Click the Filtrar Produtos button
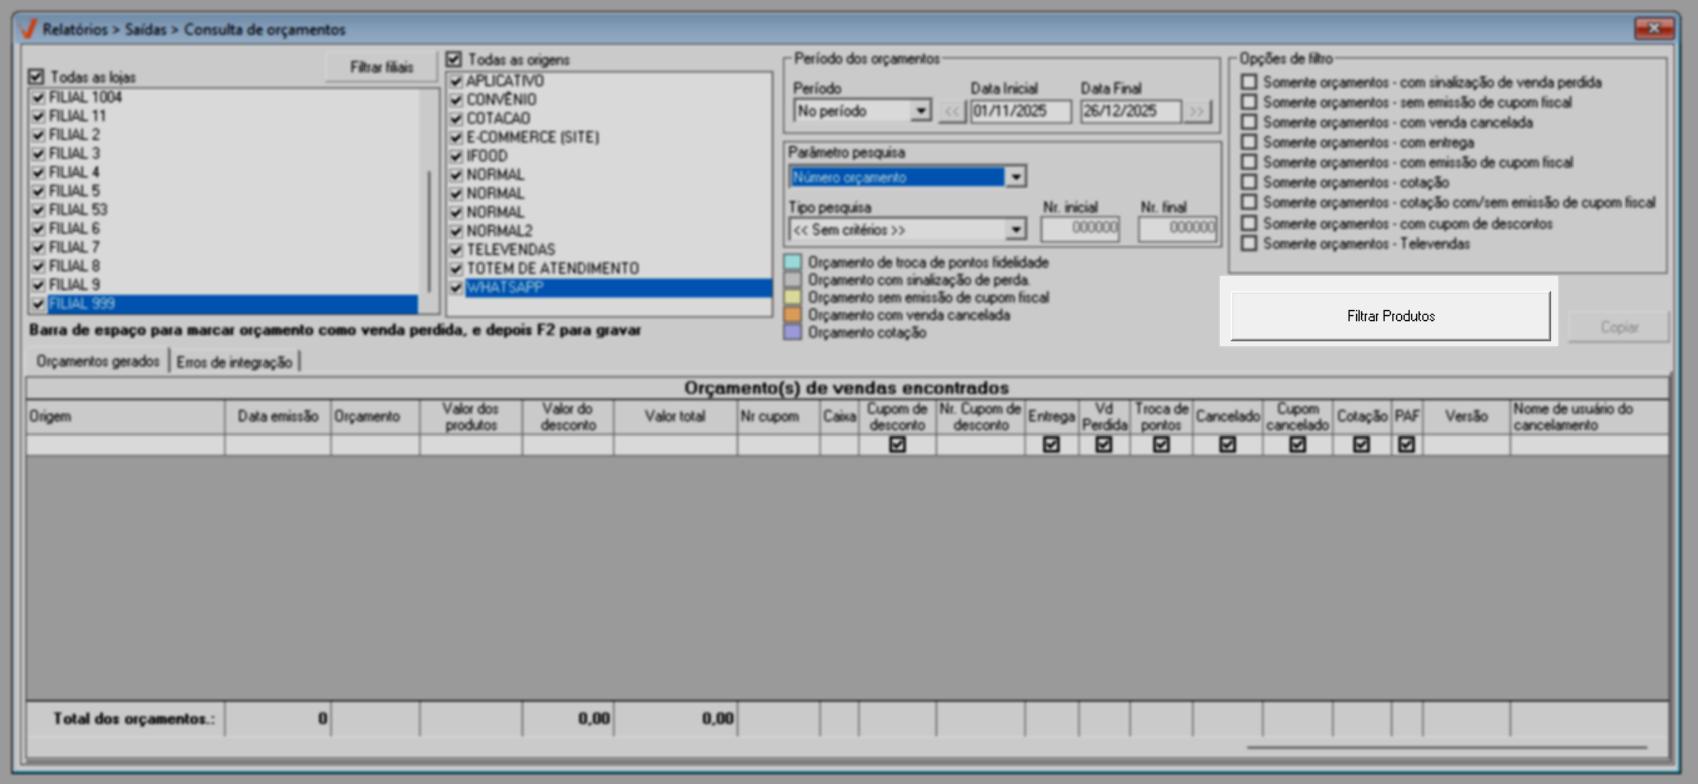Viewport: 1698px width, 784px height. (1390, 316)
